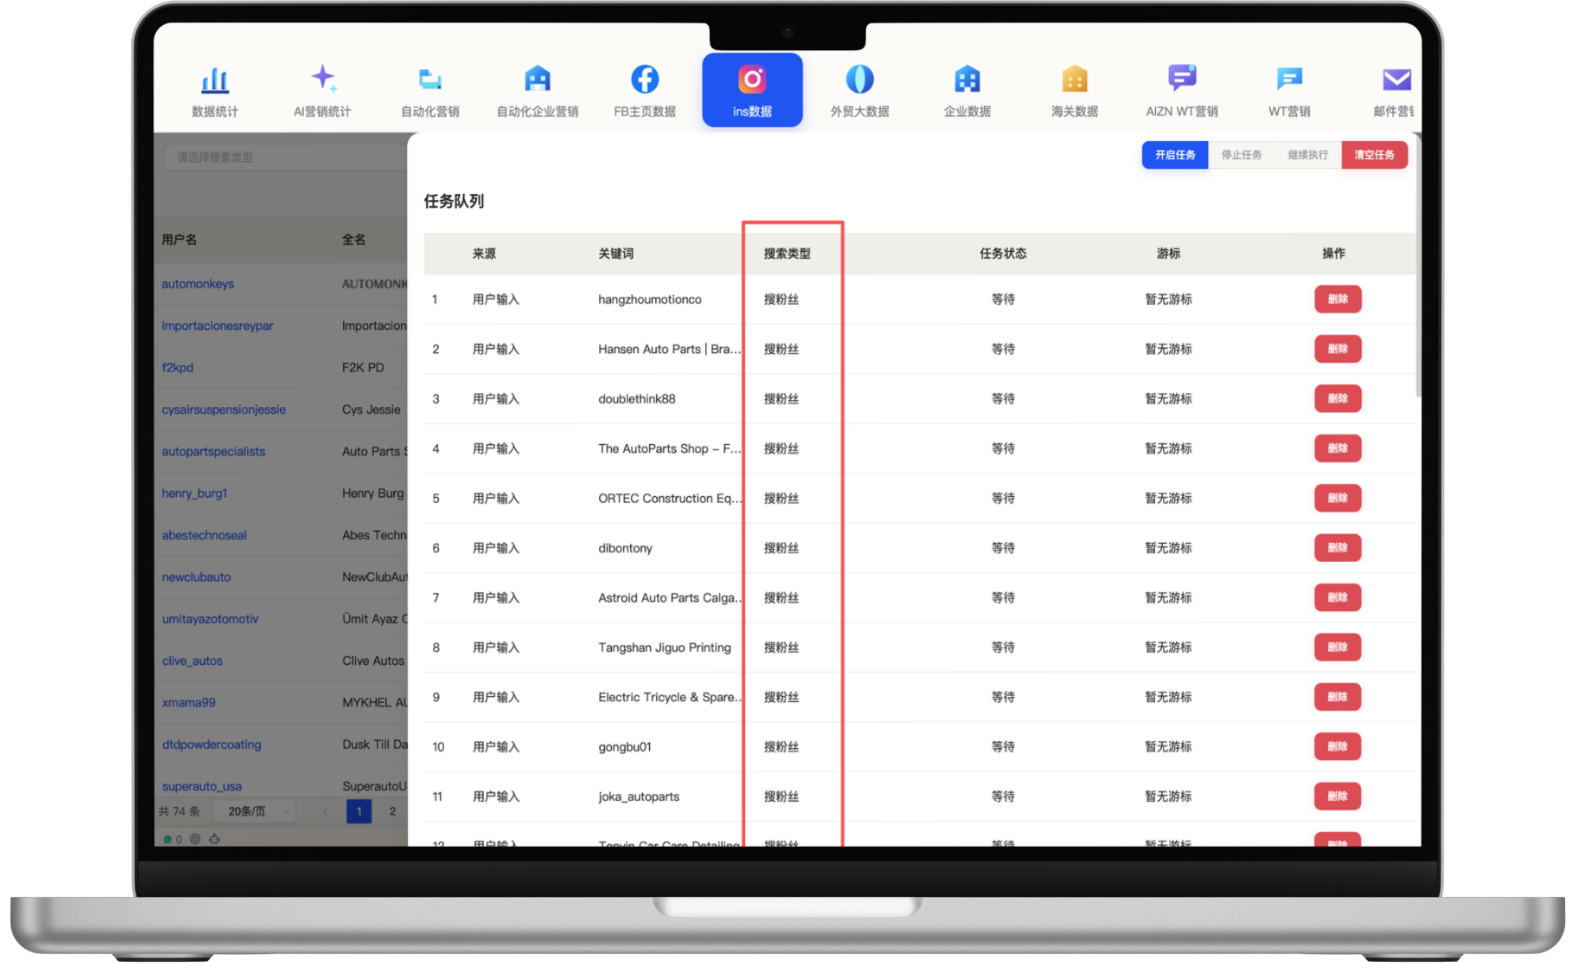Open the 自动化营销 icon
This screenshot has width=1575, height=963.
[430, 79]
